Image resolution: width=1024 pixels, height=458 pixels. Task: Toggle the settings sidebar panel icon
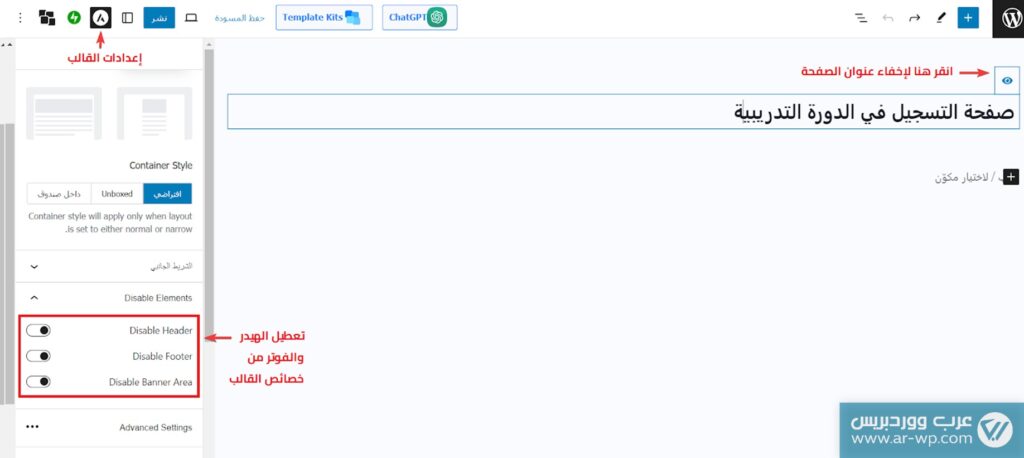tap(127, 18)
